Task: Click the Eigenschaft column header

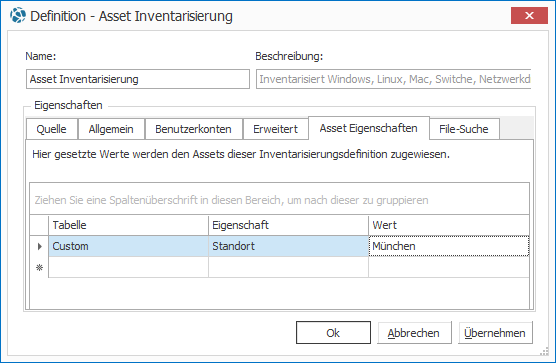Action: (288, 225)
